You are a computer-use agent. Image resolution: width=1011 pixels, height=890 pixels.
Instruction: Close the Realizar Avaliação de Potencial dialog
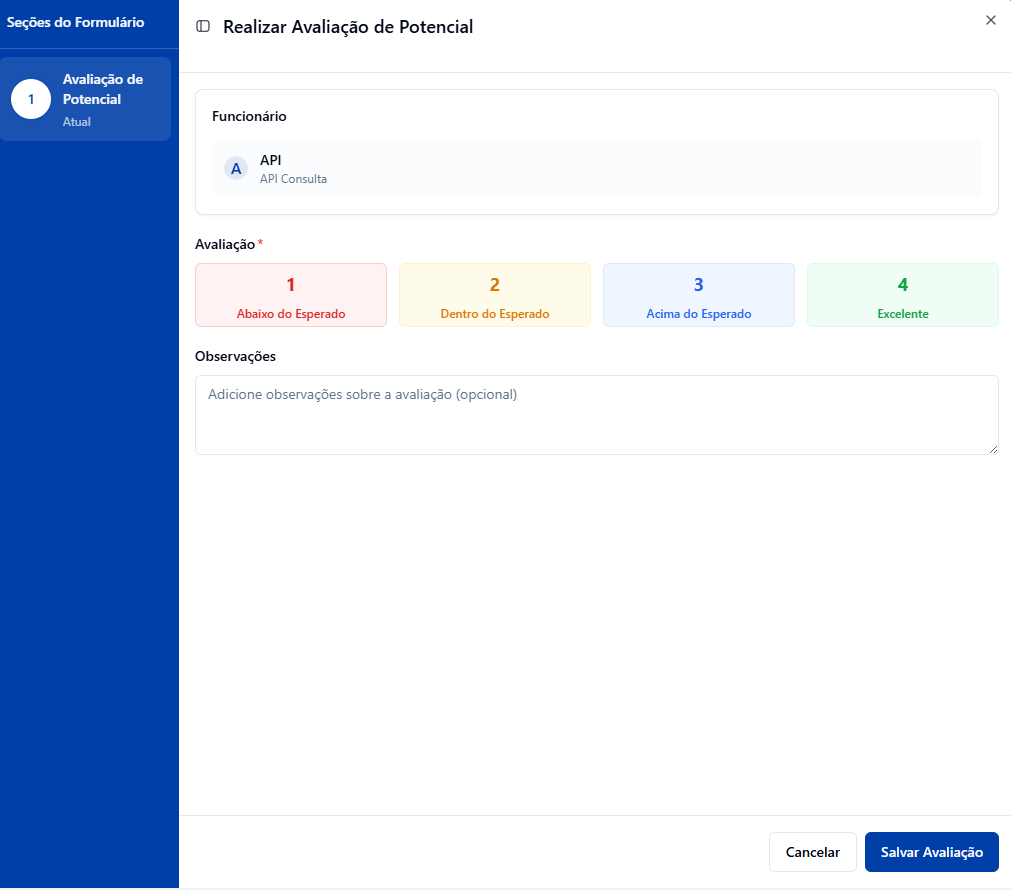coord(990,20)
